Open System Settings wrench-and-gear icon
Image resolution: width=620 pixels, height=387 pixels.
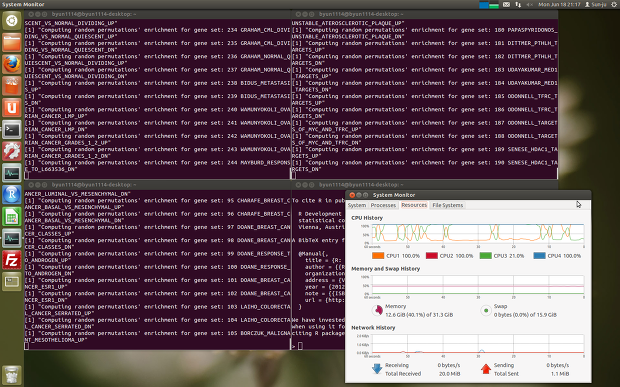[11, 151]
